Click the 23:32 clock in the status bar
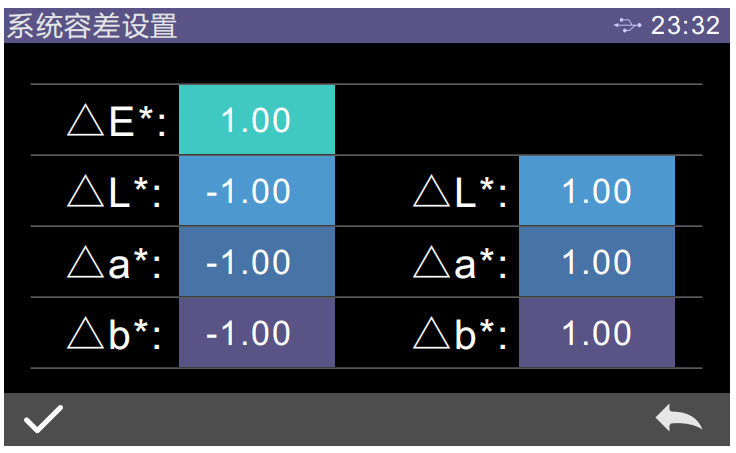This screenshot has width=736, height=453. coord(686,26)
